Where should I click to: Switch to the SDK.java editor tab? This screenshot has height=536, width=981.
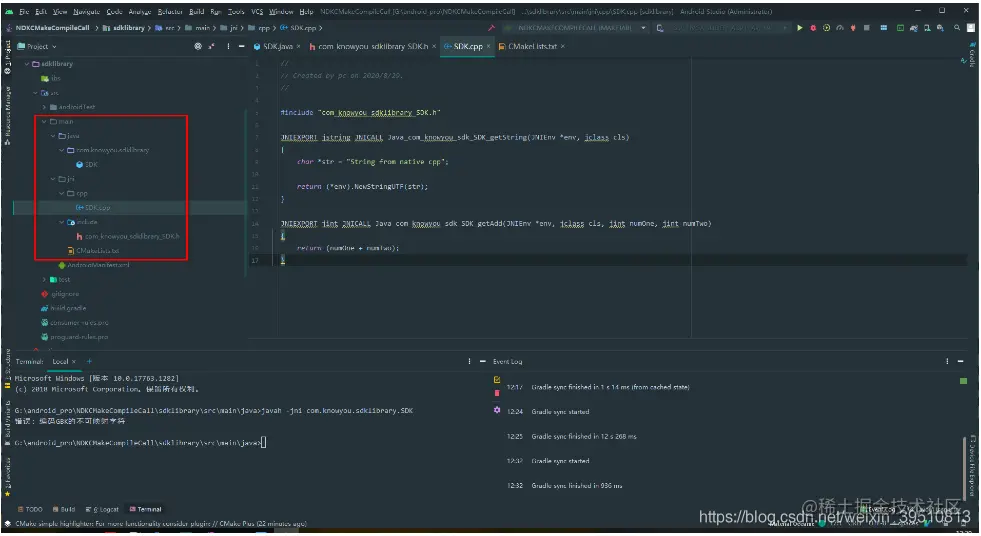click(x=277, y=46)
